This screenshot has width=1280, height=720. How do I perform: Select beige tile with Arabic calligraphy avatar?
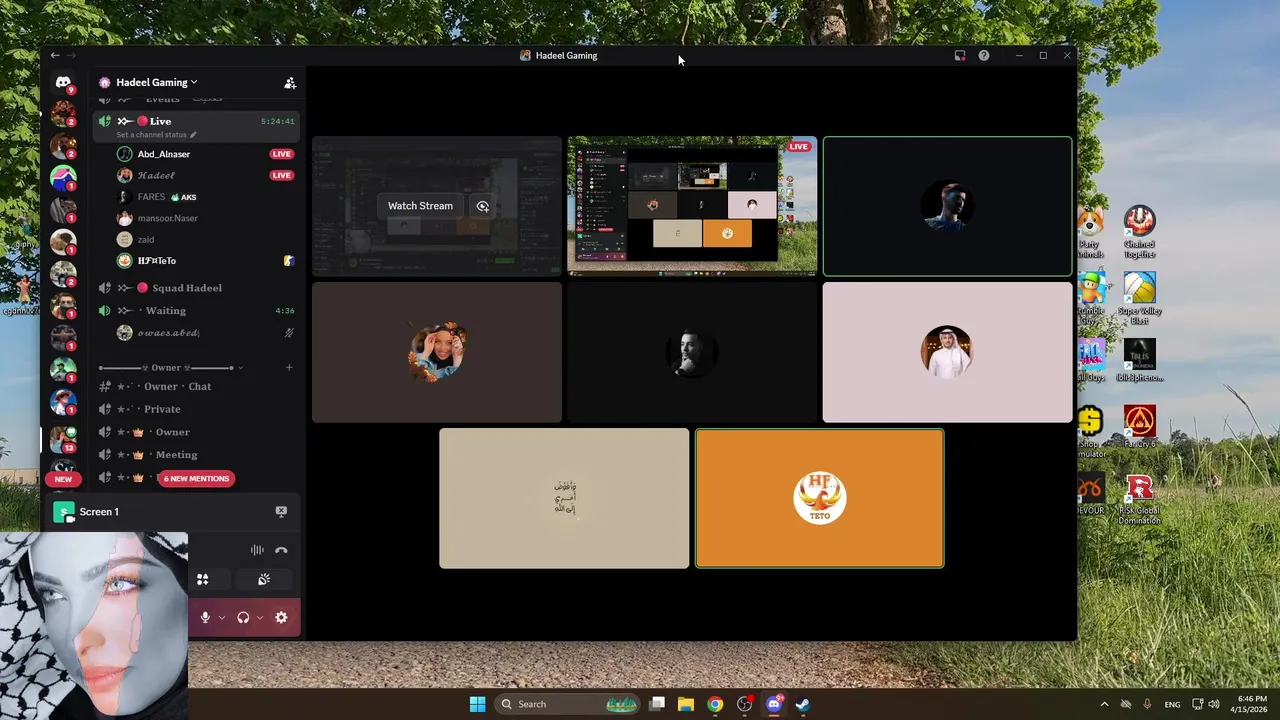(x=564, y=498)
